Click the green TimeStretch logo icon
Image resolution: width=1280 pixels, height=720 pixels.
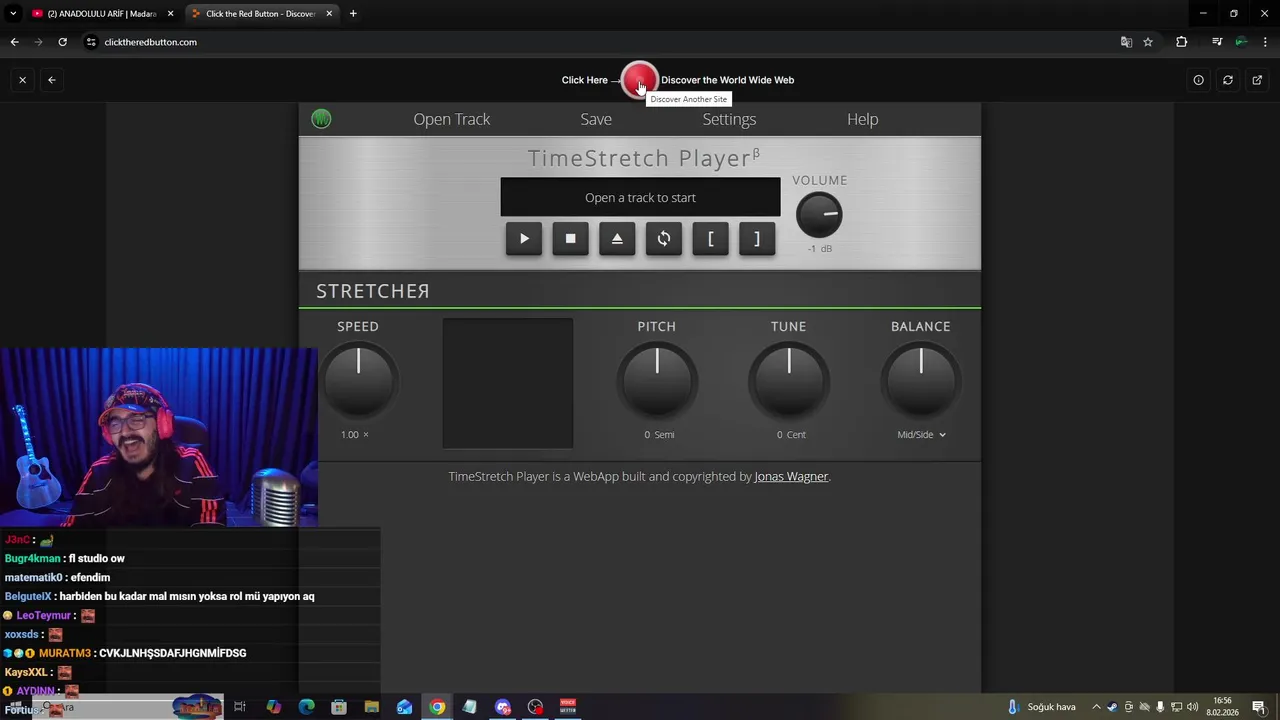point(321,119)
